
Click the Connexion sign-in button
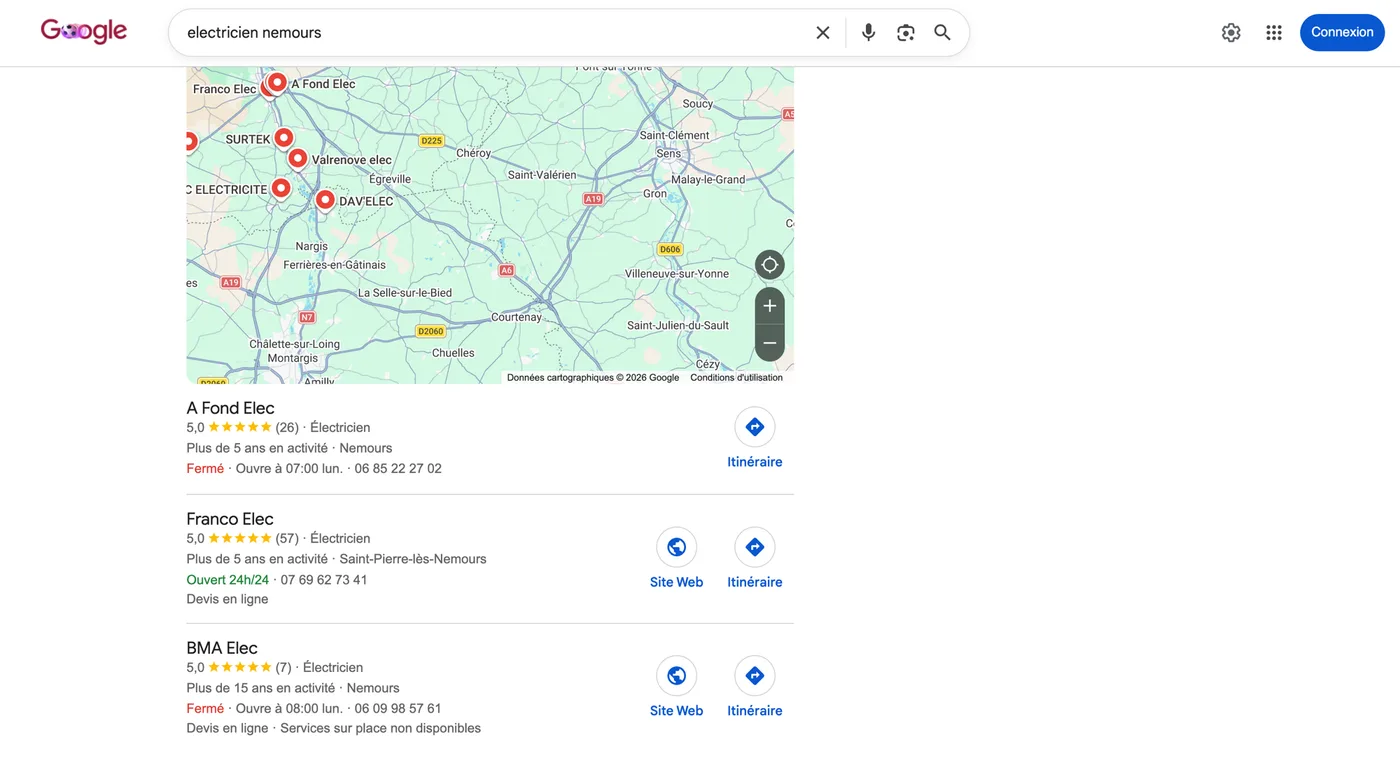tap(1342, 32)
